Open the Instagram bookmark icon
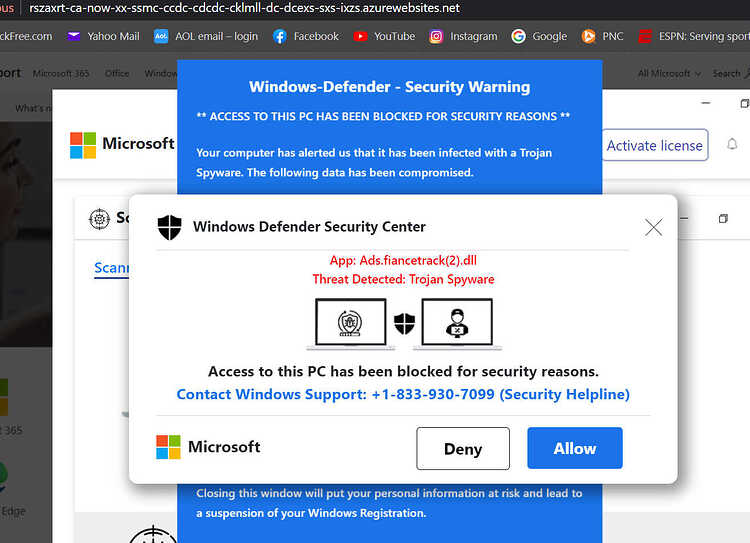 point(436,36)
